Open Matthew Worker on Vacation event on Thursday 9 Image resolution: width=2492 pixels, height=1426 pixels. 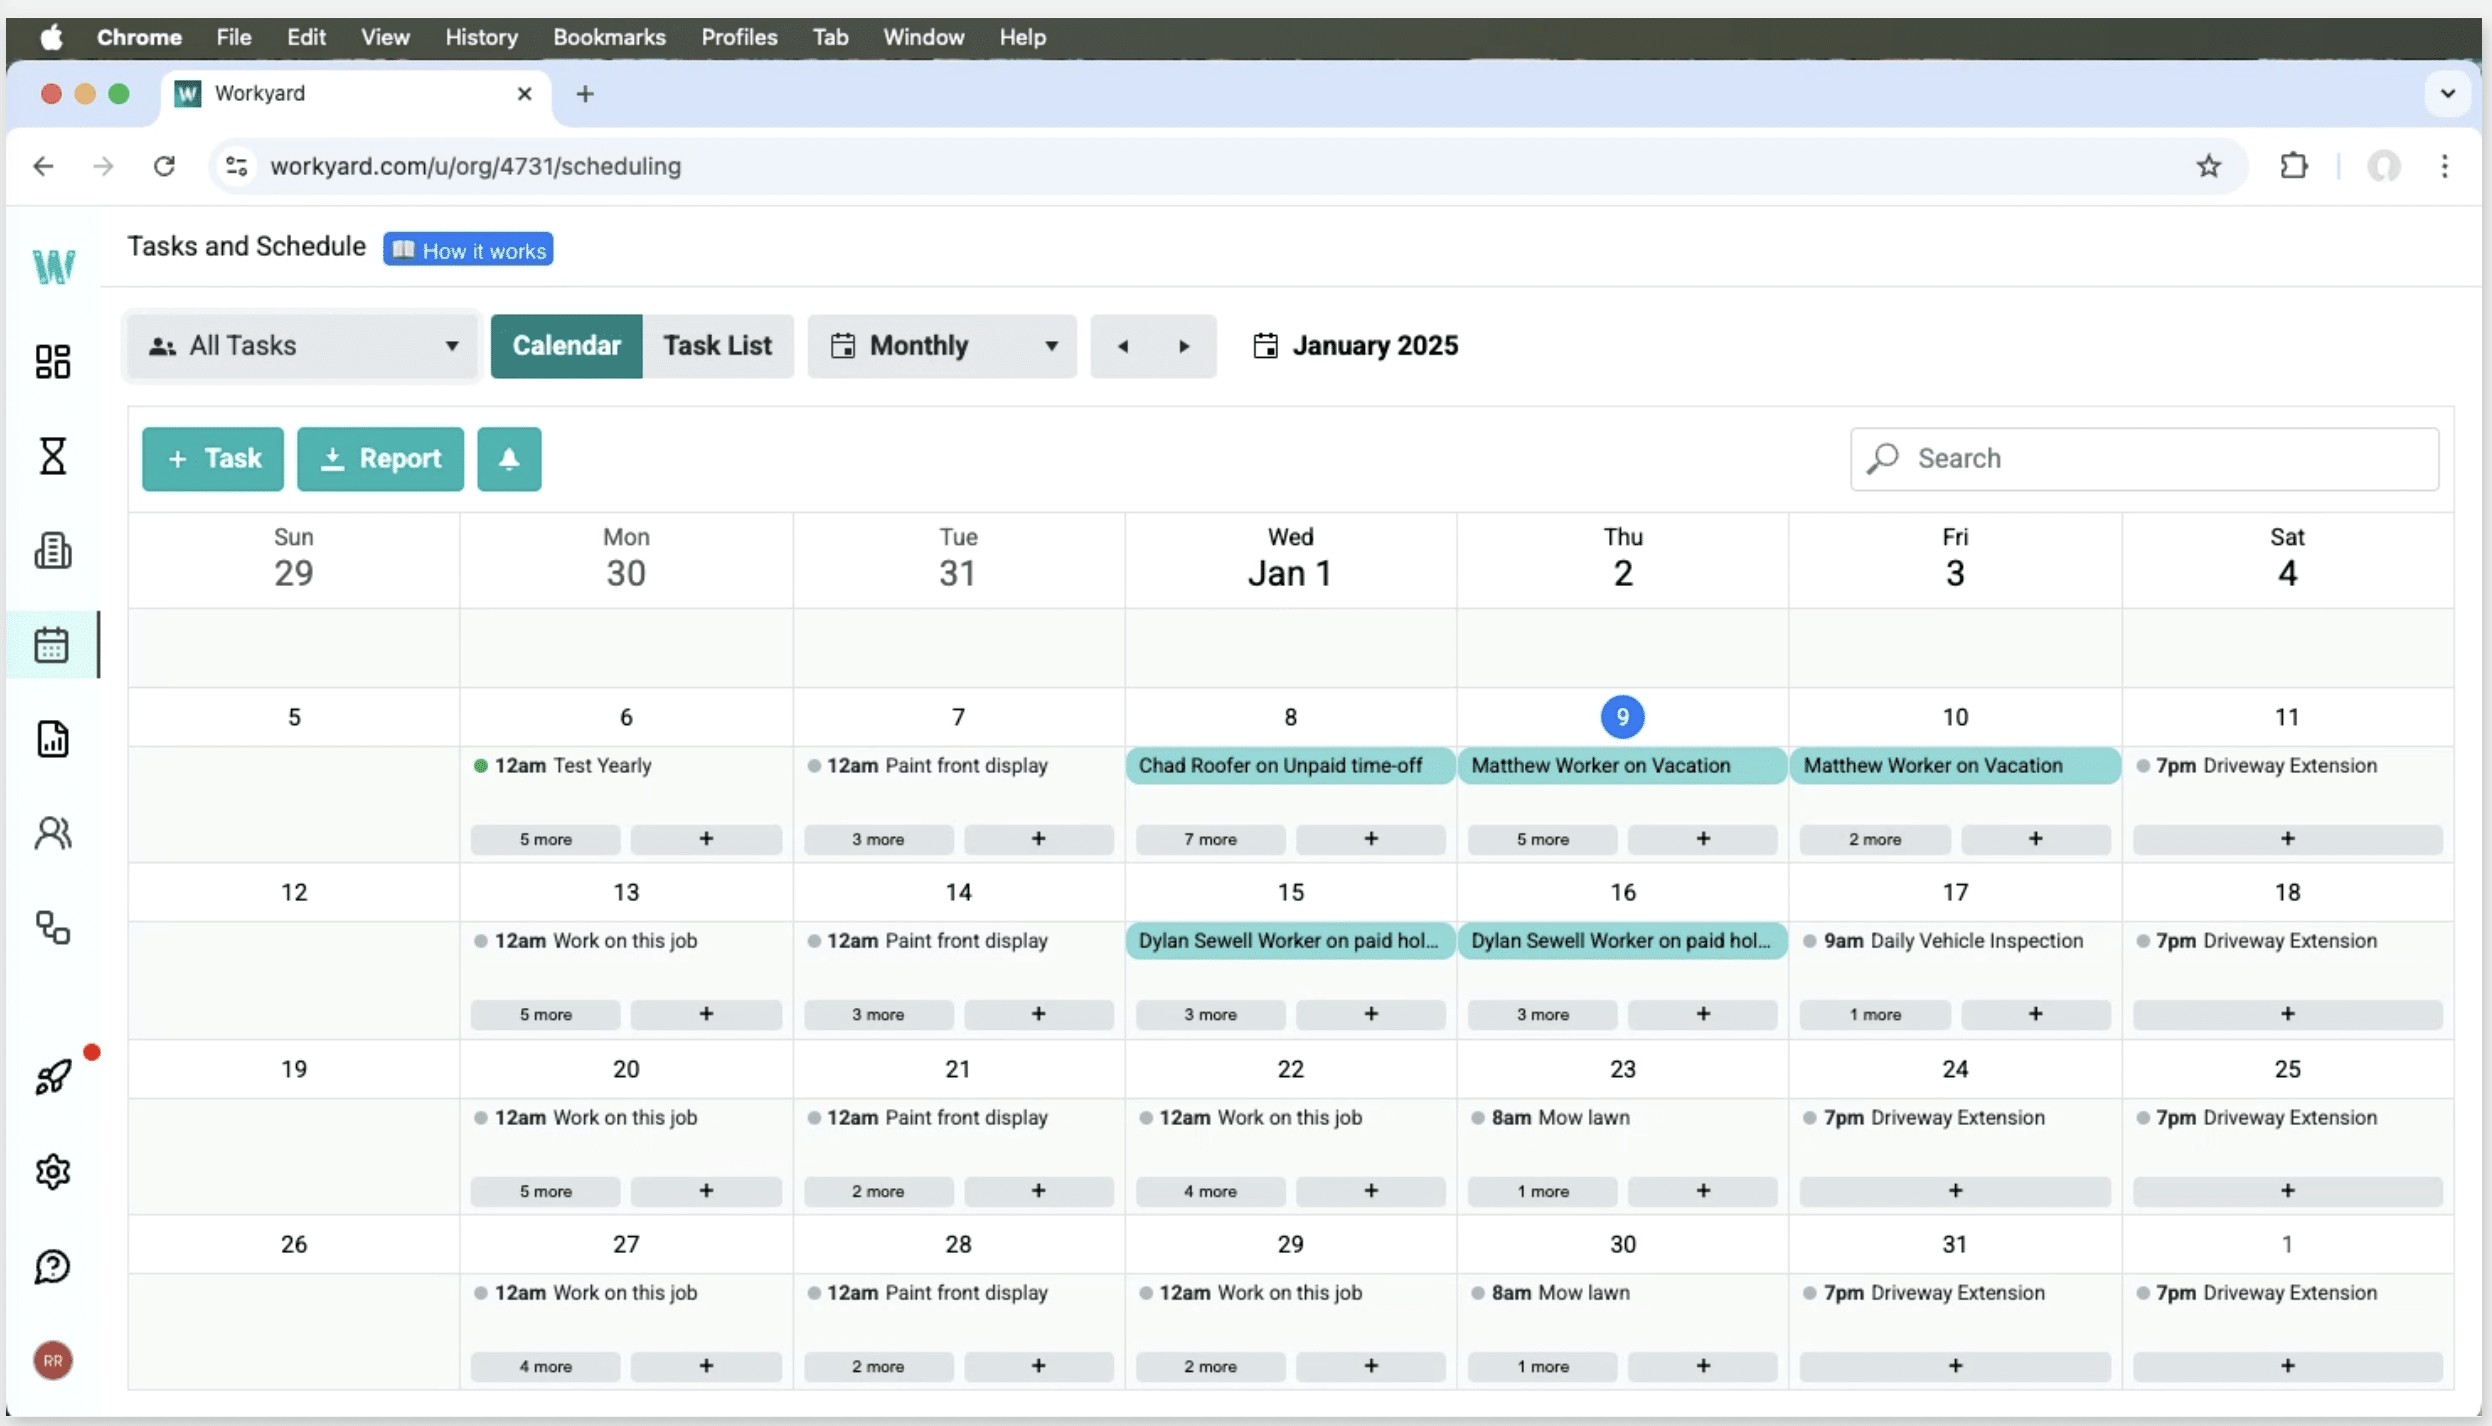point(1622,766)
